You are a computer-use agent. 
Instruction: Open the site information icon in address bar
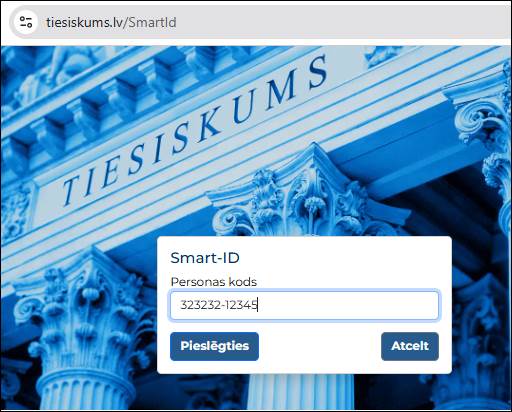[x=25, y=22]
